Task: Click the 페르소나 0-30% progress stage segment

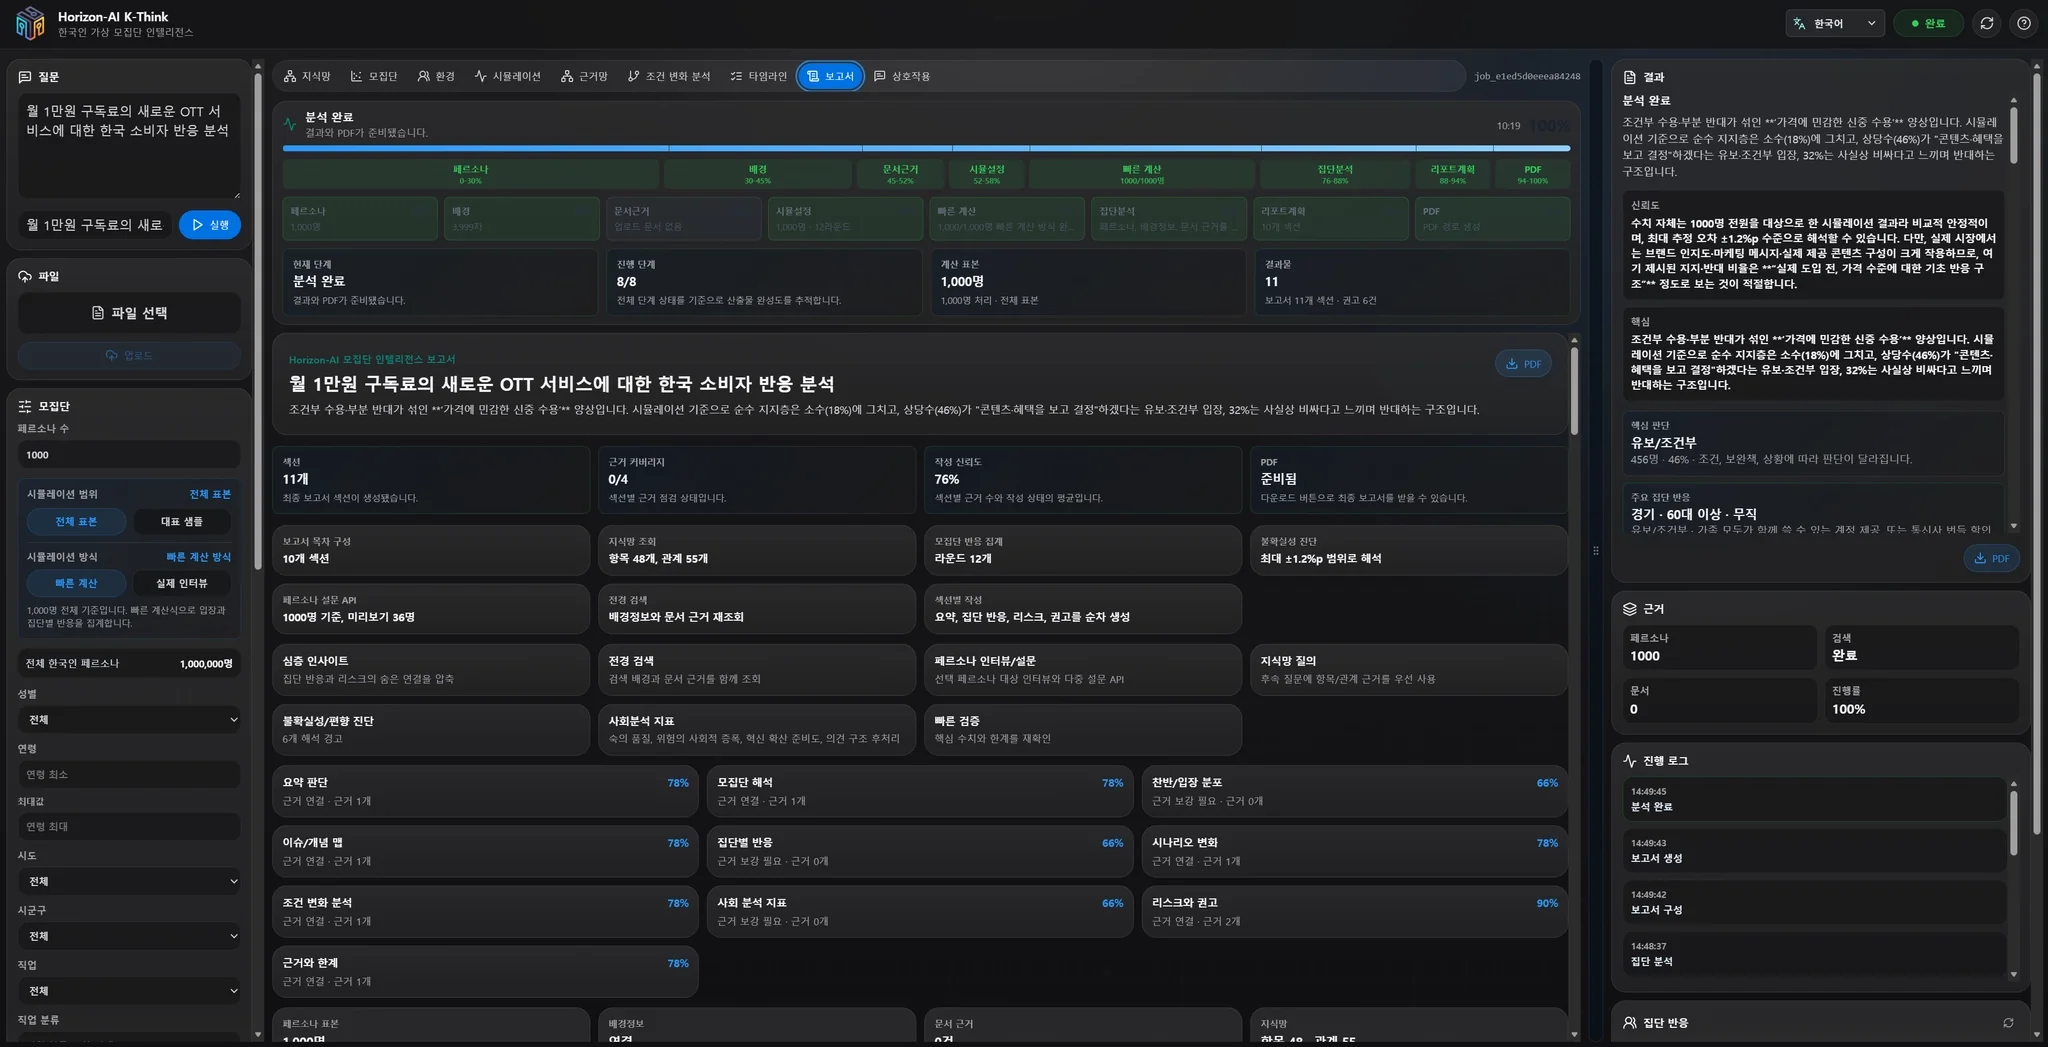Action: 470,174
